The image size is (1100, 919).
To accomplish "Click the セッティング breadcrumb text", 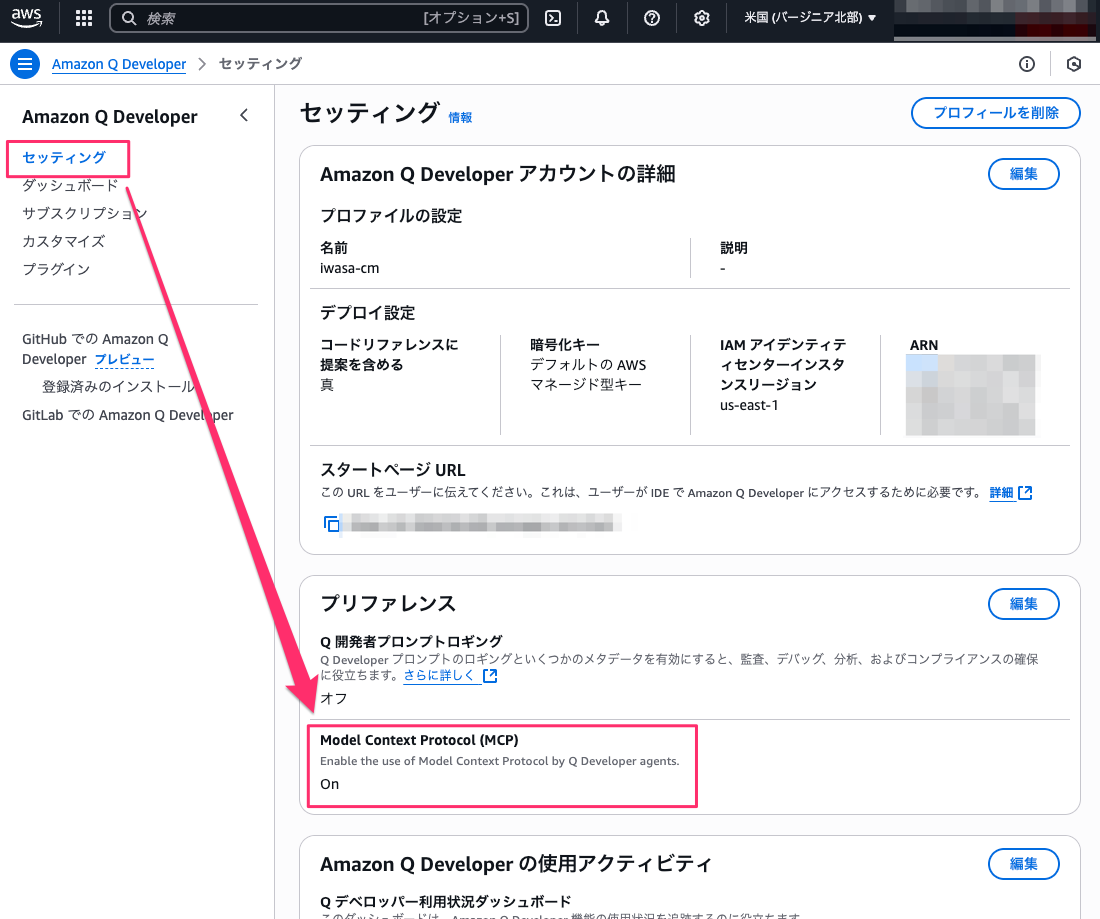I will [260, 64].
